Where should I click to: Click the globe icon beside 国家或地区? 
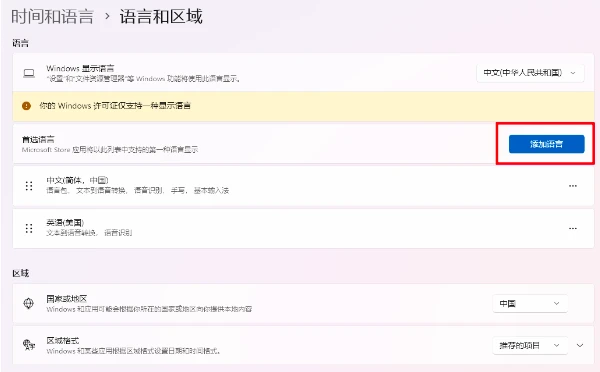point(29,303)
